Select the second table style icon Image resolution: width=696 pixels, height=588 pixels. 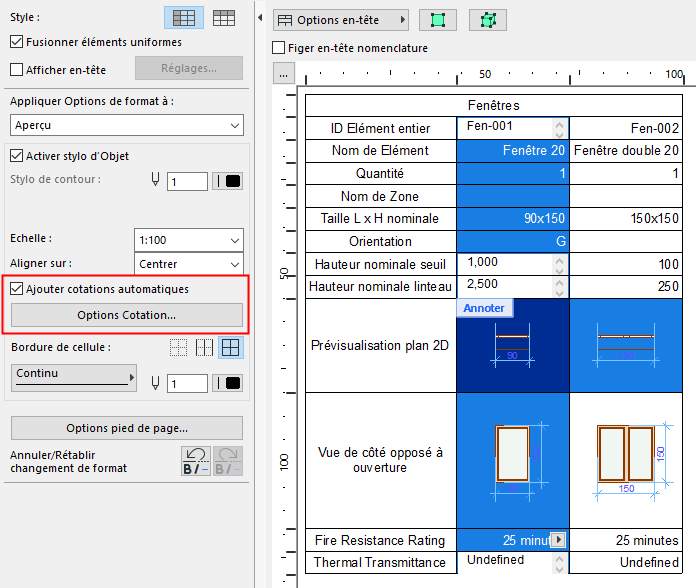point(224,18)
